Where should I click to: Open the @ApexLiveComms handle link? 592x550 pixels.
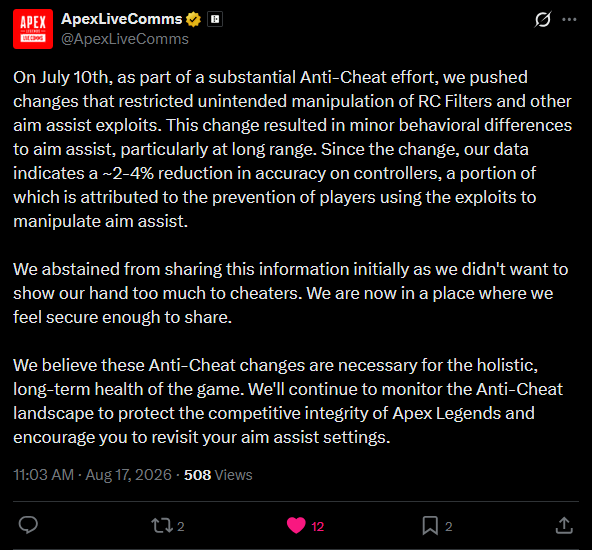point(125,39)
